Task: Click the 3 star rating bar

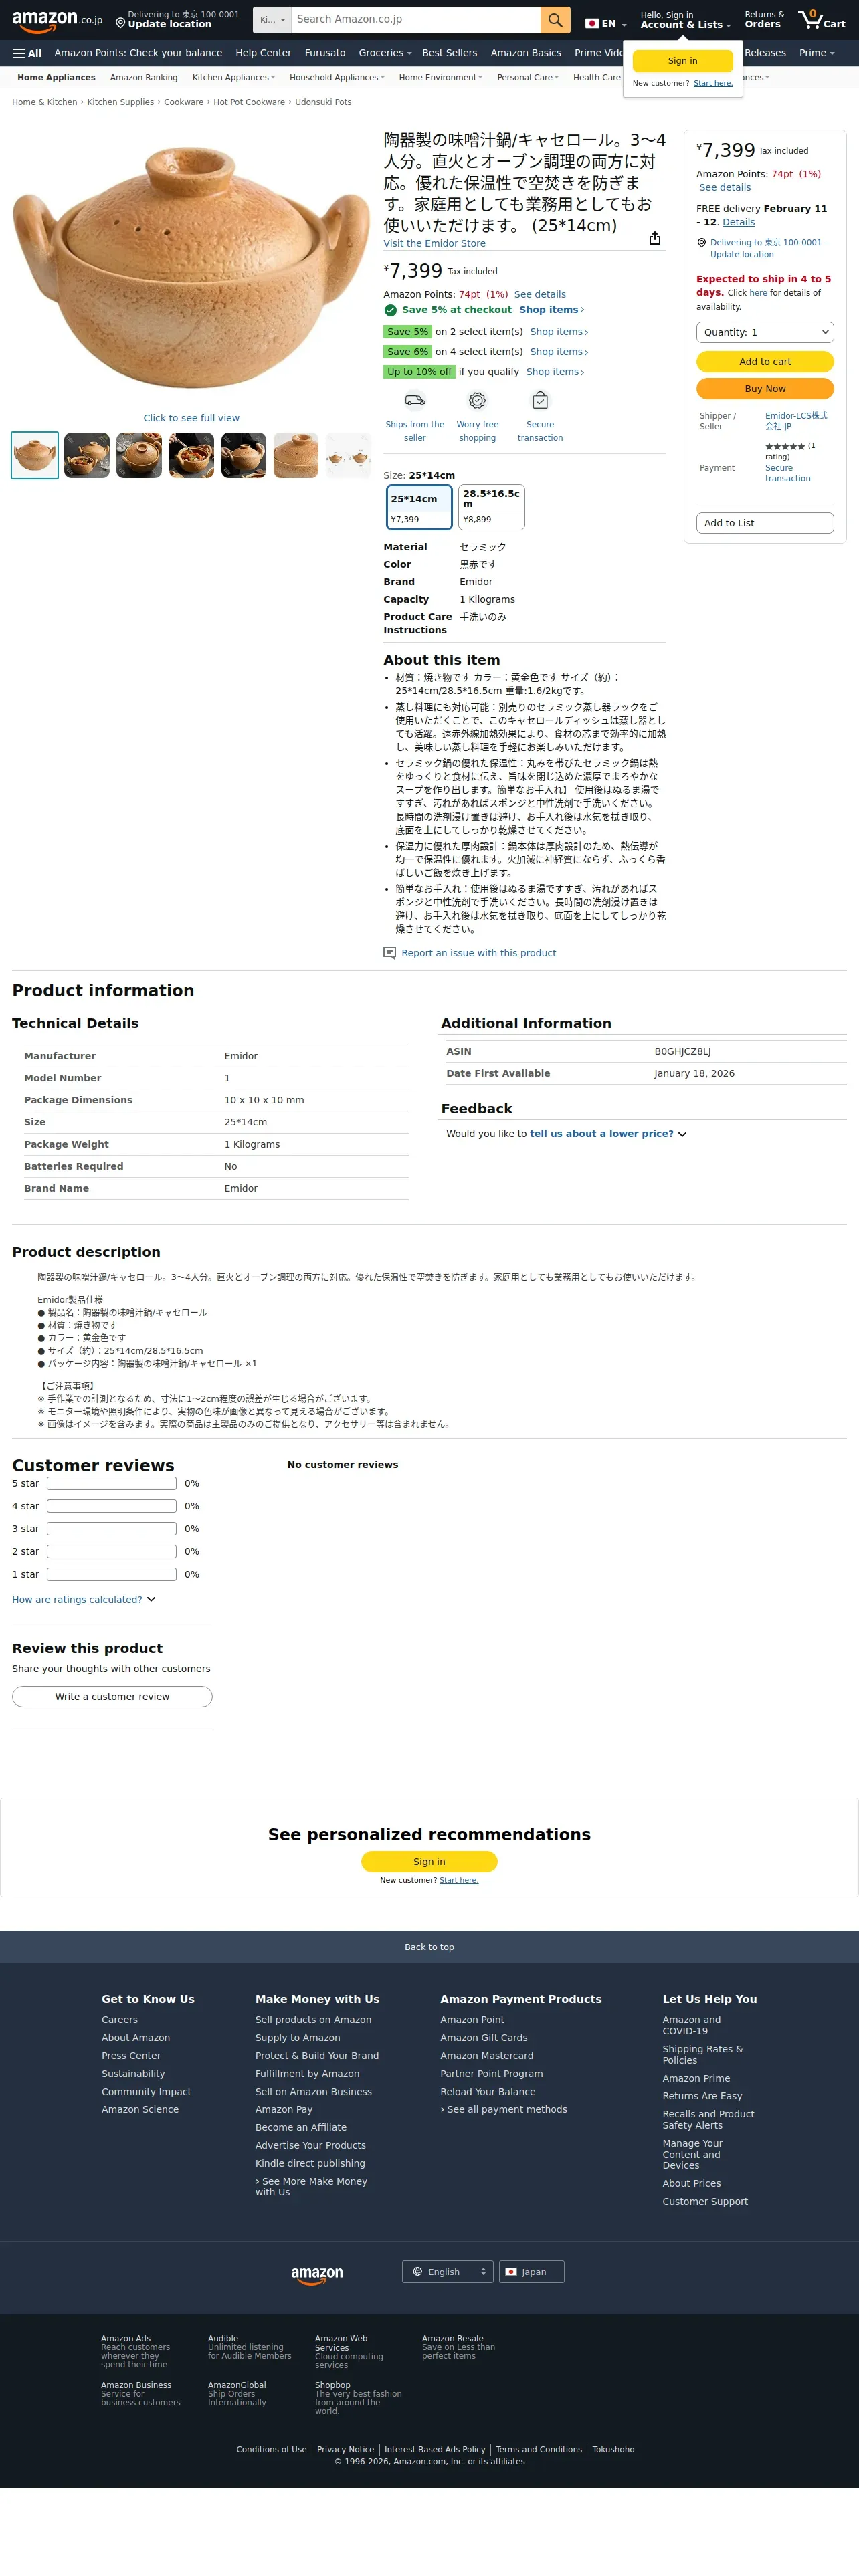Action: 112,1529
